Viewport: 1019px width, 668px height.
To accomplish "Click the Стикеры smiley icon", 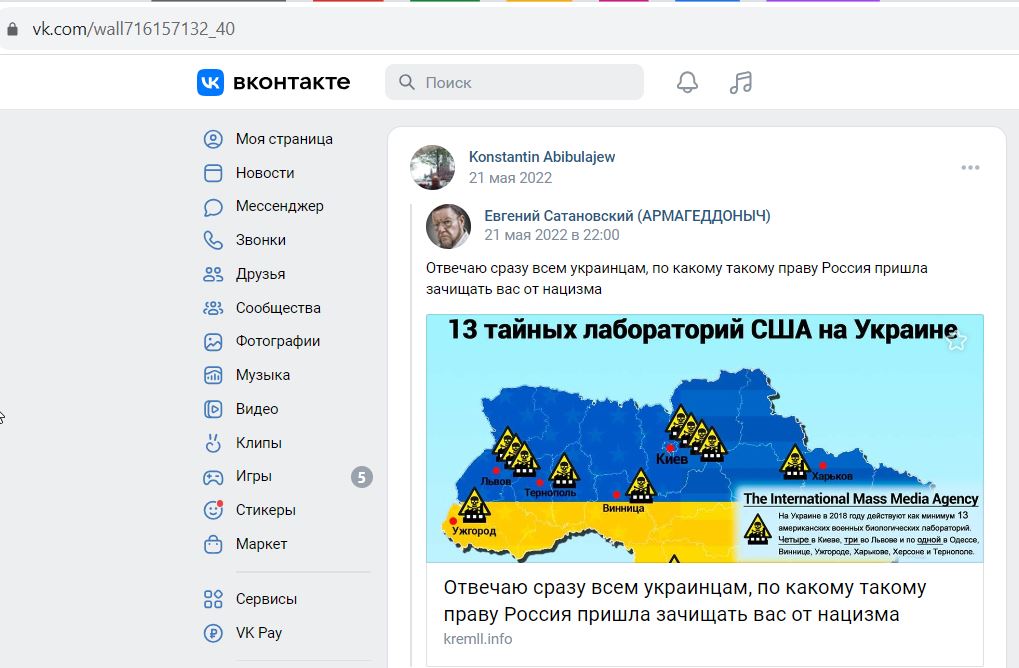I will click(213, 510).
